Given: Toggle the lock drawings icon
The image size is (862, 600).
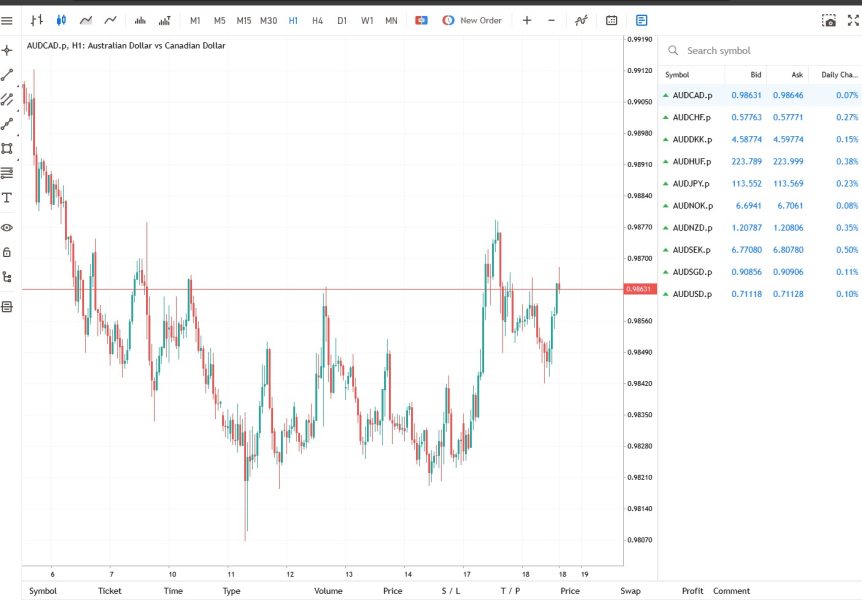Looking at the screenshot, I should [x=7, y=252].
